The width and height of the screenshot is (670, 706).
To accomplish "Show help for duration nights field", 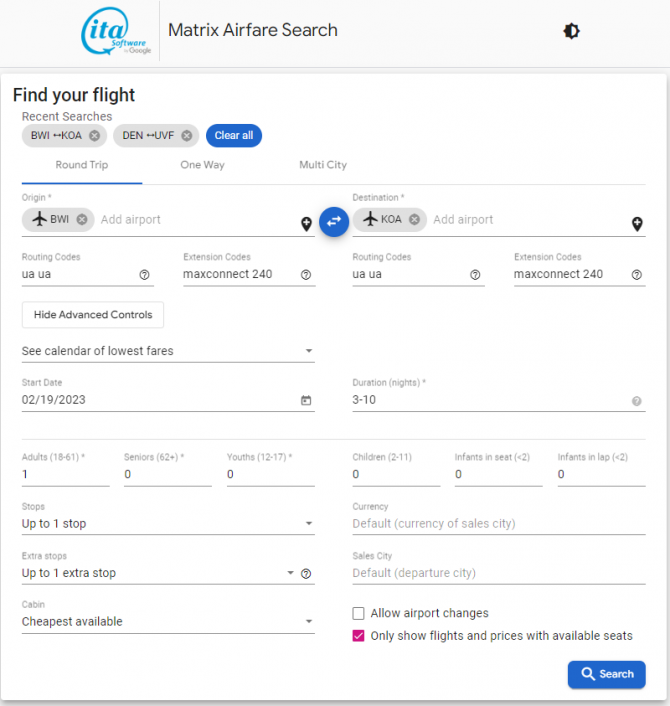I will (x=636, y=401).
